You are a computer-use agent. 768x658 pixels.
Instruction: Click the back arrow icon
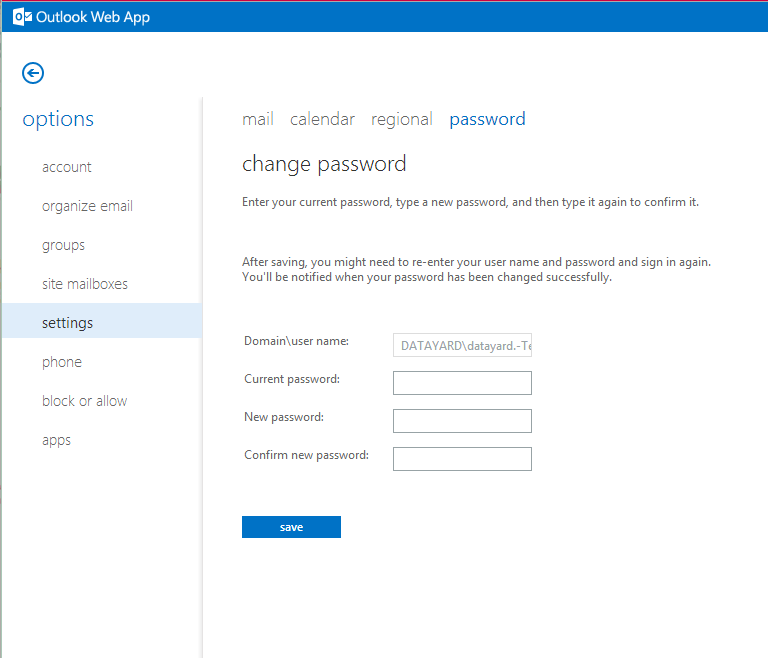click(x=33, y=73)
